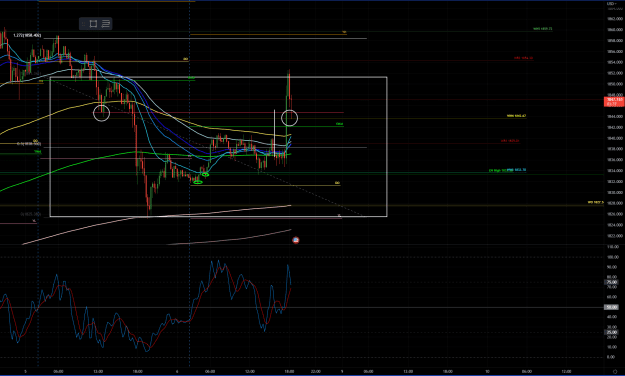Click the date label 10 on time axis
The image size is (625, 376).
(x=487, y=371)
